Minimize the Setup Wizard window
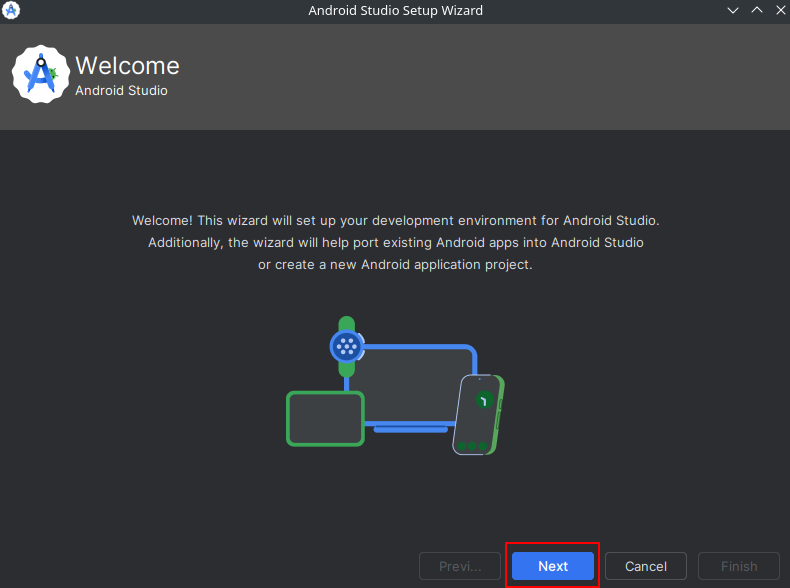The image size is (790, 588). (733, 10)
